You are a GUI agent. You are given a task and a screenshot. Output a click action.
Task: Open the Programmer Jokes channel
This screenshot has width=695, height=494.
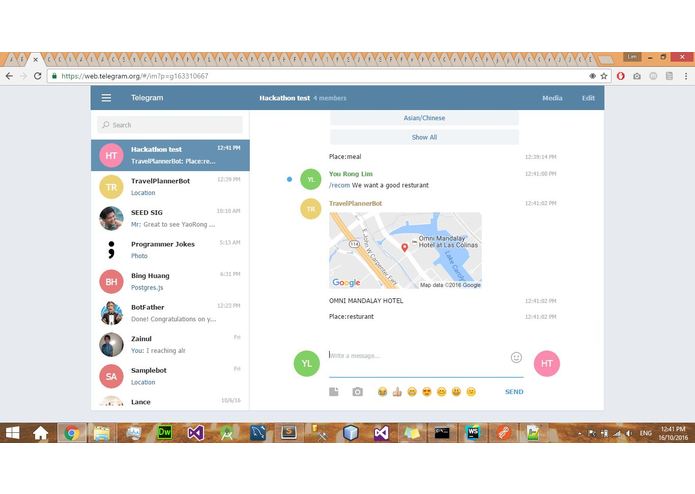[x=170, y=249]
